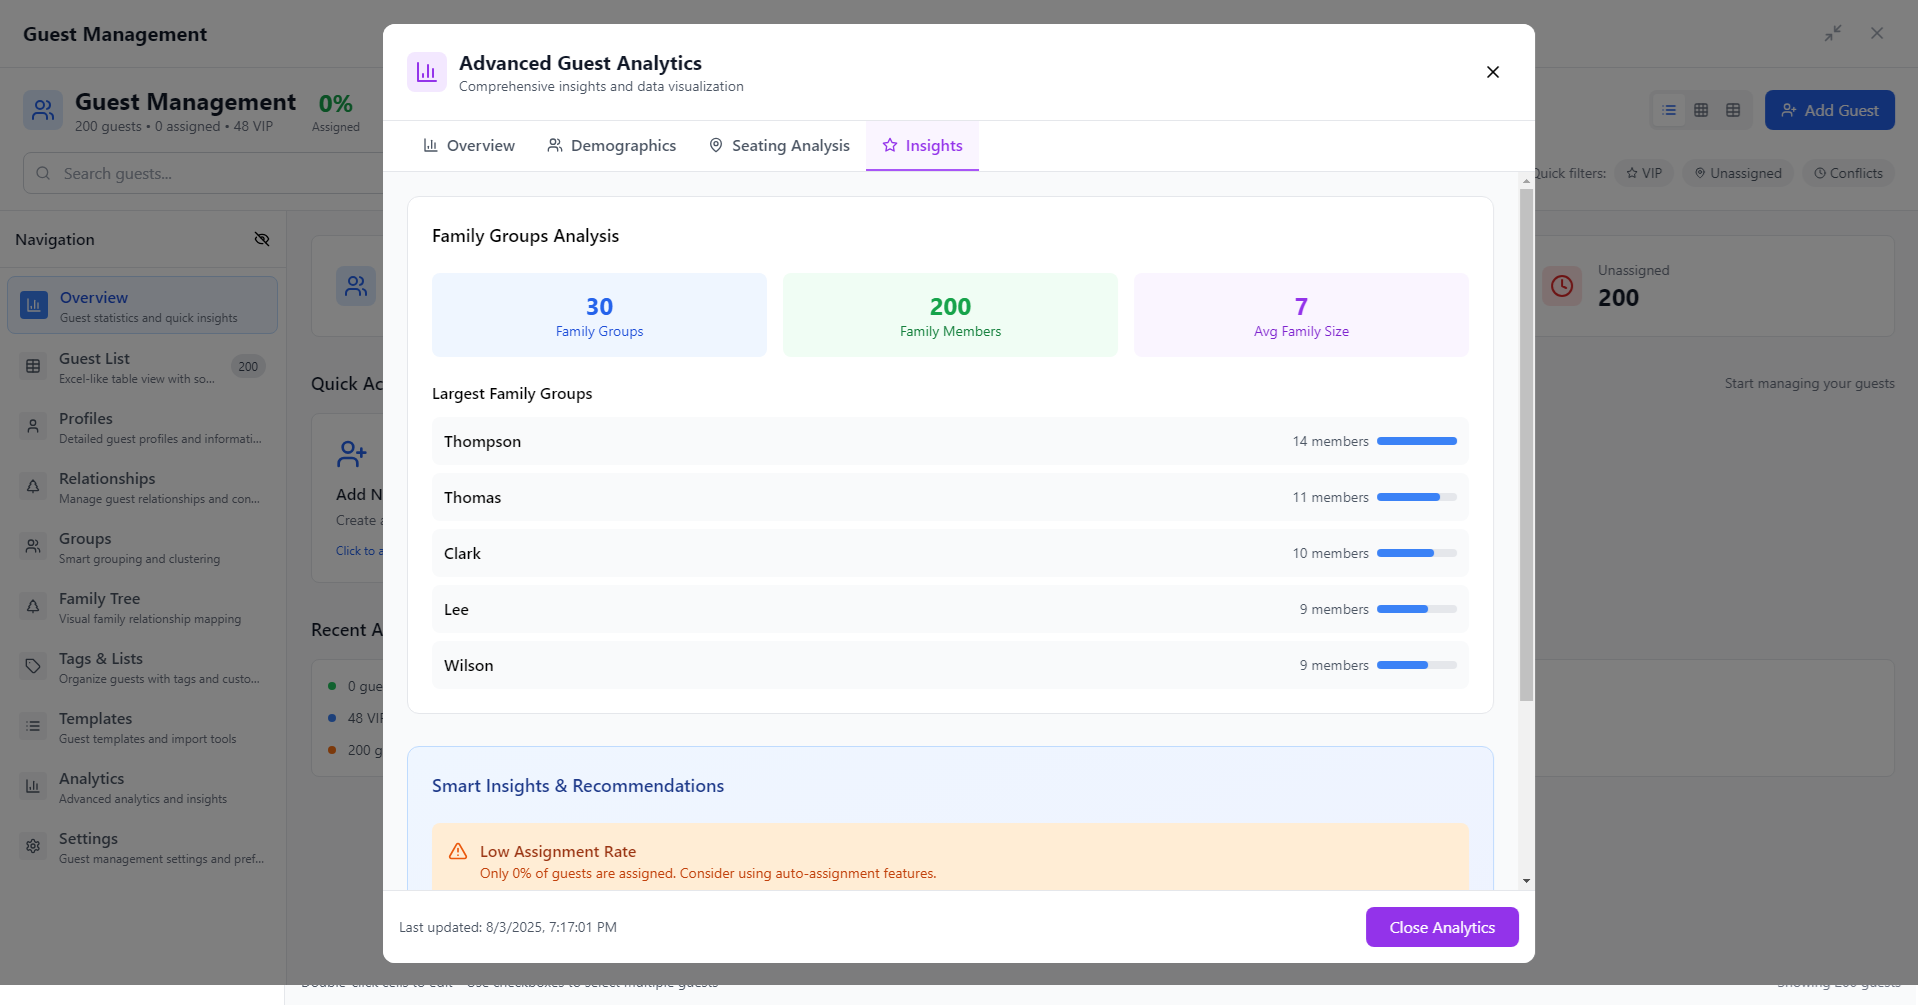Toggle the list view layout option

tap(1667, 110)
